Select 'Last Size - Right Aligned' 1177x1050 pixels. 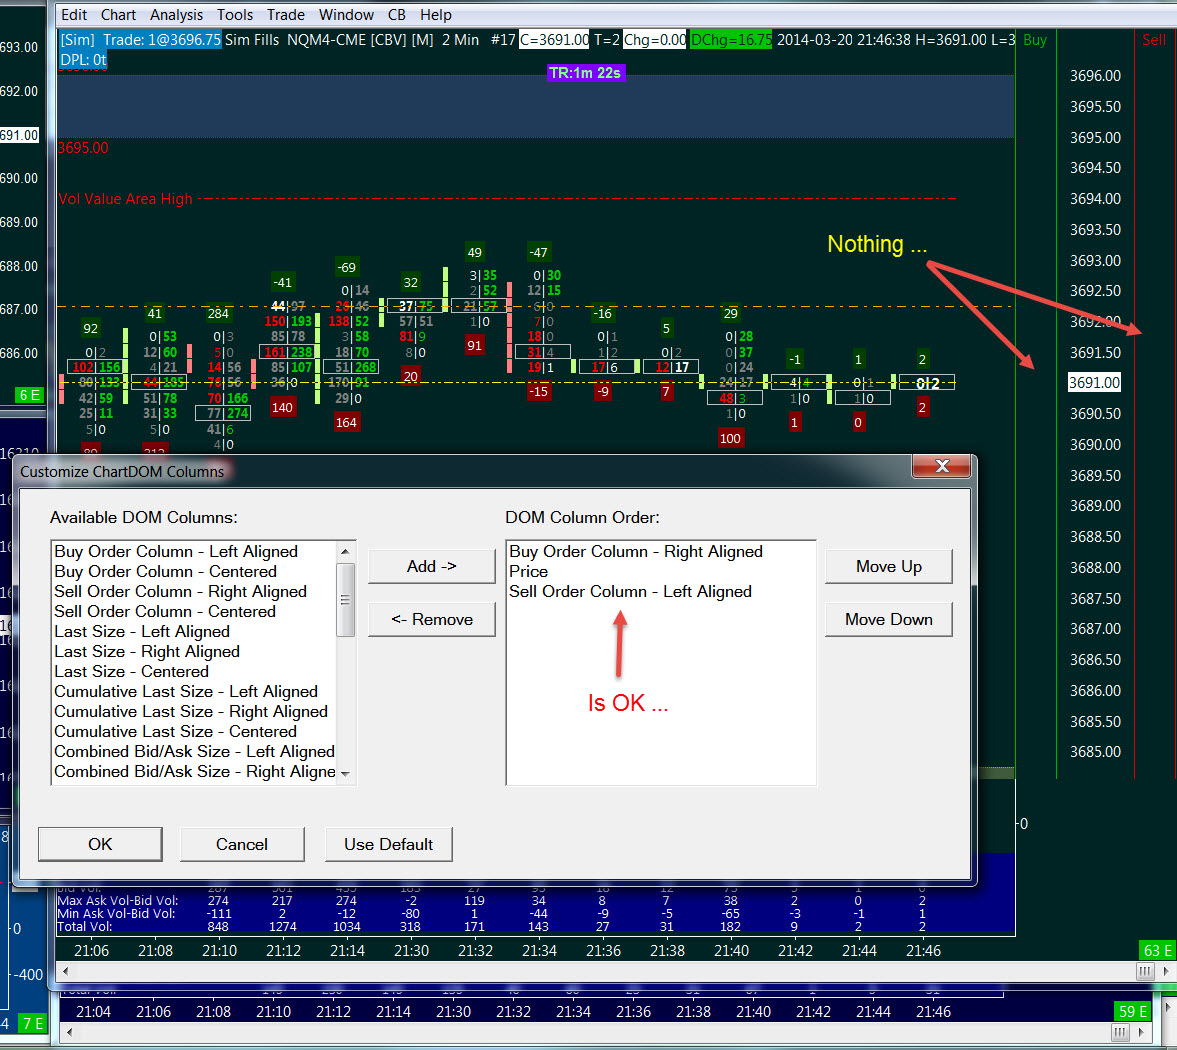(146, 651)
